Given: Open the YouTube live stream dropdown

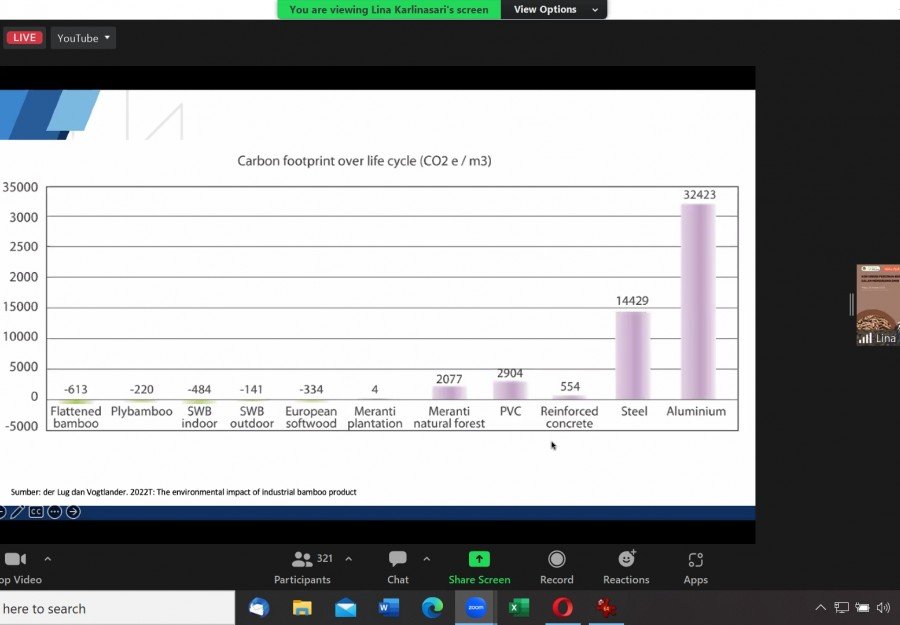Looking at the screenshot, I should (83, 38).
